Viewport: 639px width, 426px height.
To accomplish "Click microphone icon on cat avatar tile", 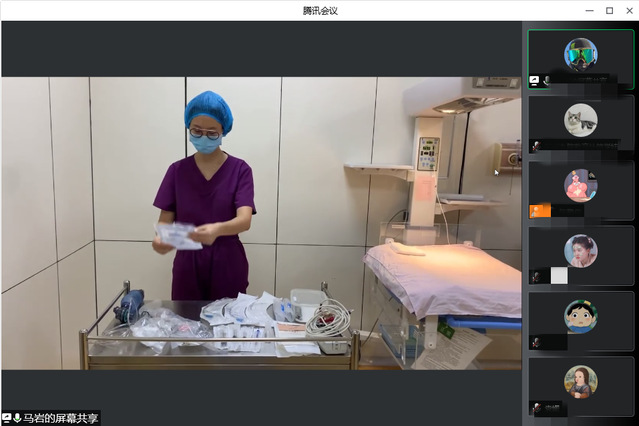I will [x=536, y=146].
